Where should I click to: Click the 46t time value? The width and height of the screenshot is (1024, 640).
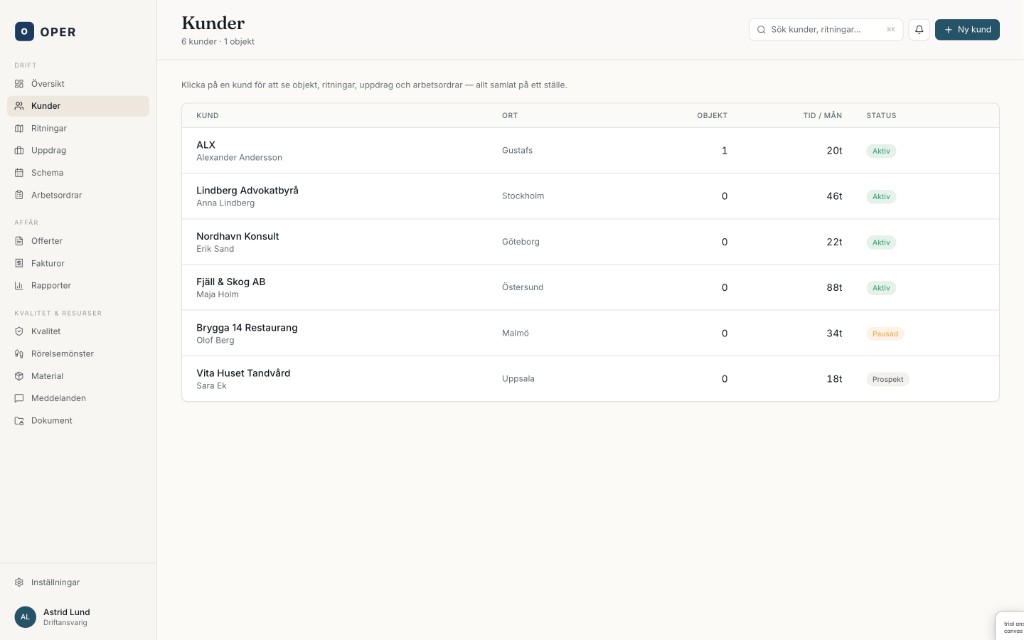point(834,196)
